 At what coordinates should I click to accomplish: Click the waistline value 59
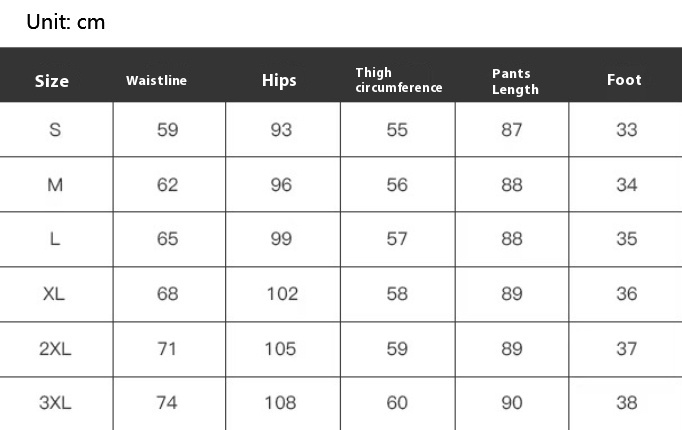pyautogui.click(x=167, y=130)
